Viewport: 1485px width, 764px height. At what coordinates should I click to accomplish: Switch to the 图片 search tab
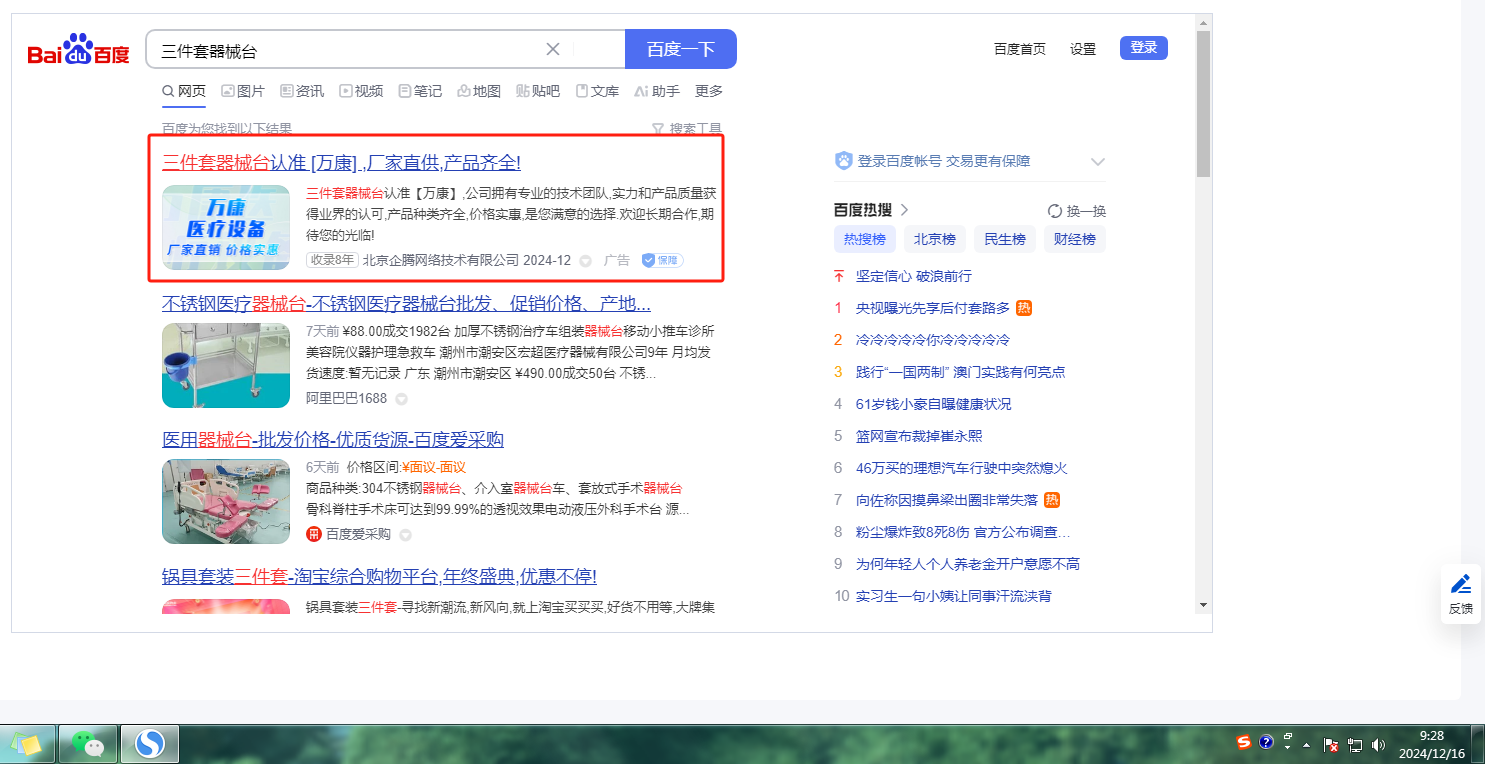[x=243, y=91]
